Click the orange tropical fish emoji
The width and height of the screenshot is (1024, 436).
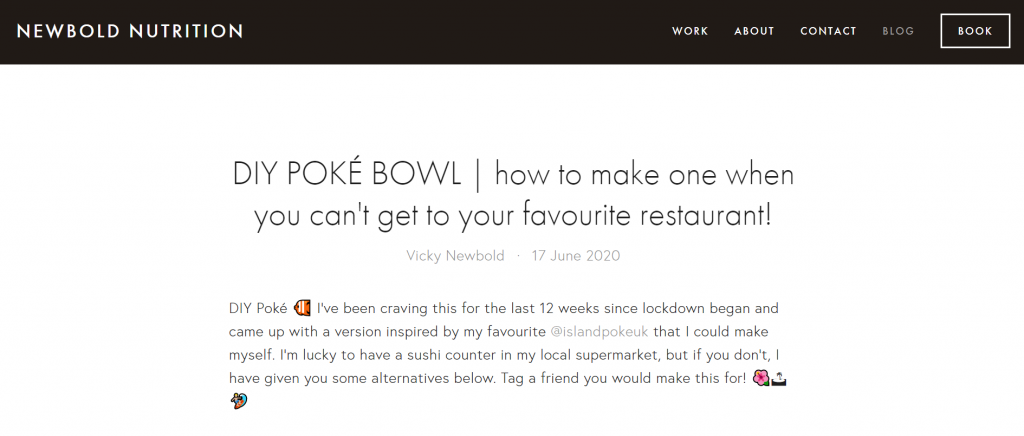302,307
